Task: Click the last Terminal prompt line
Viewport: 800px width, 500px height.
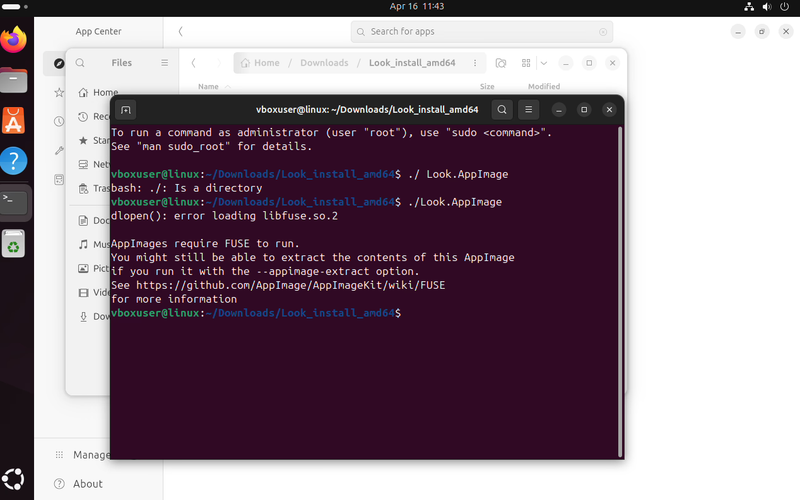Action: (256, 313)
